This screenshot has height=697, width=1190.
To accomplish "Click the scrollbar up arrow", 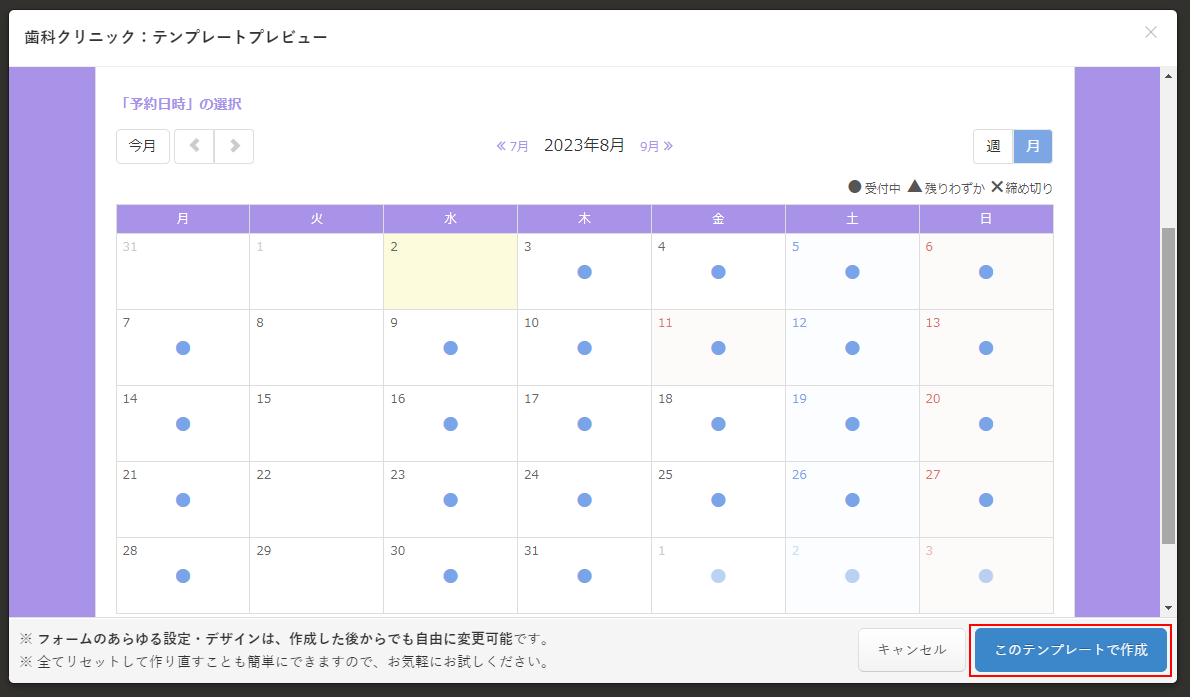I will point(1168,77).
